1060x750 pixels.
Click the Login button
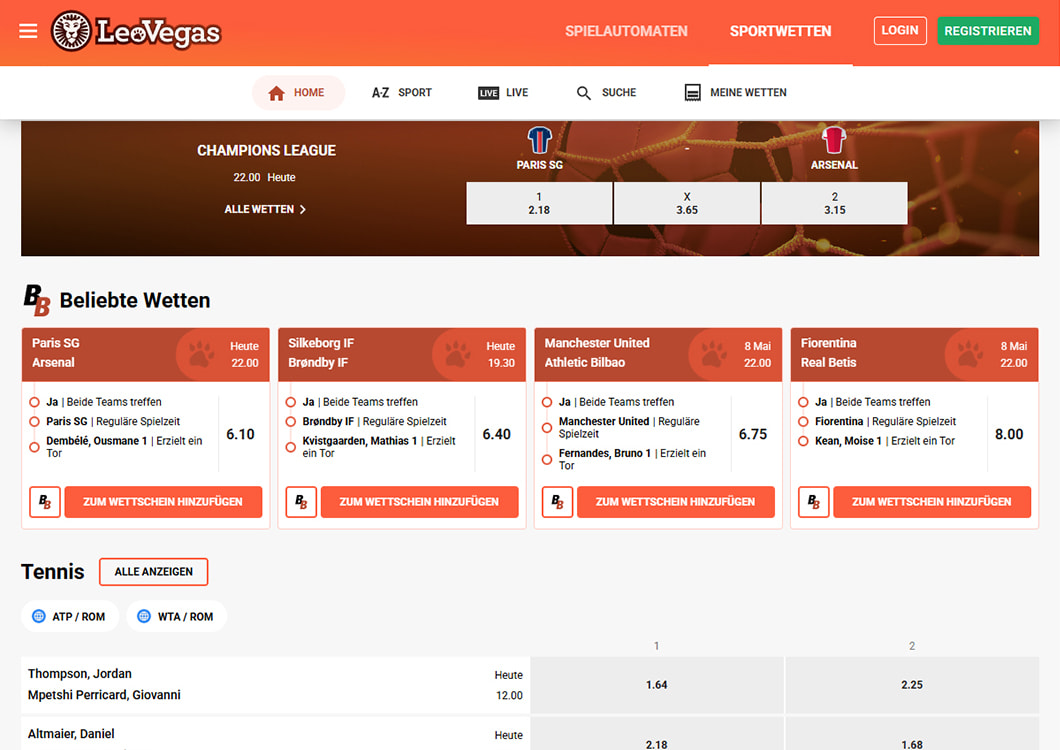[x=900, y=31]
